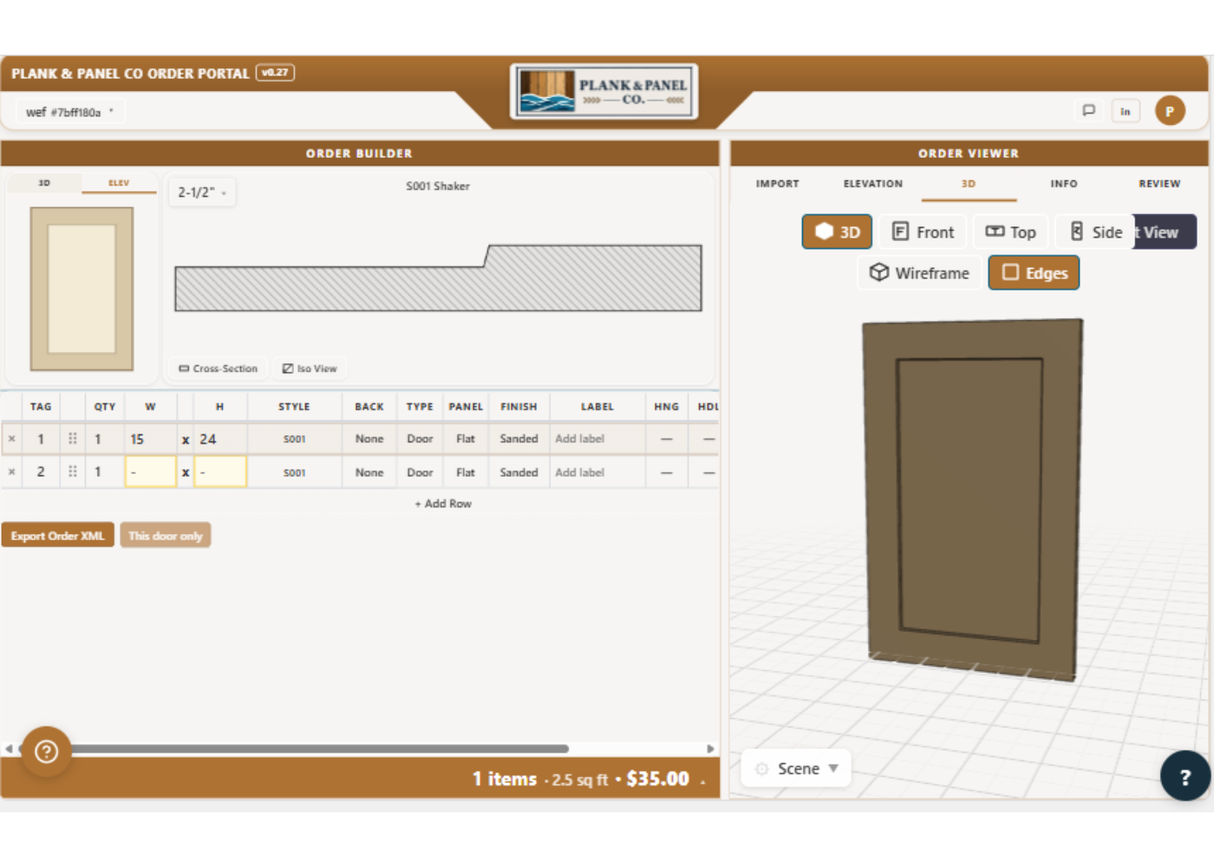Screen dimensions: 1214x867
Task: Open the user profile avatar P
Action: (1170, 111)
